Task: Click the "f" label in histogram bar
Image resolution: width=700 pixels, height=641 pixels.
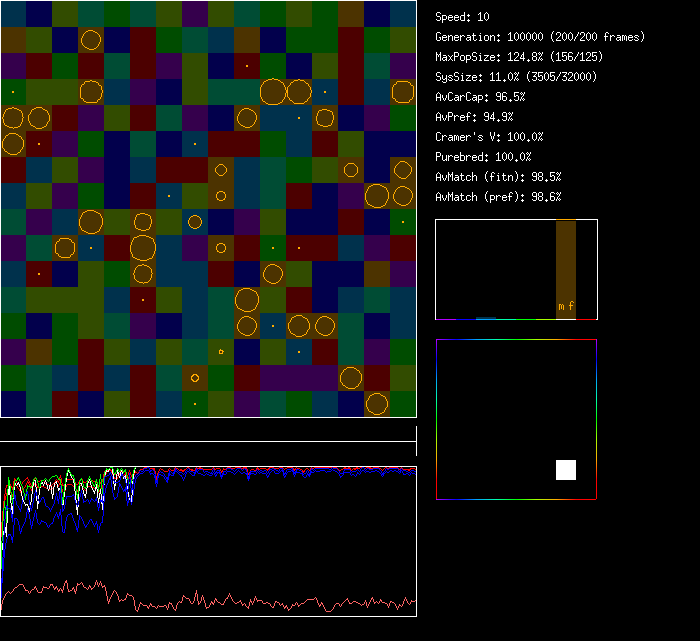Action: click(571, 306)
